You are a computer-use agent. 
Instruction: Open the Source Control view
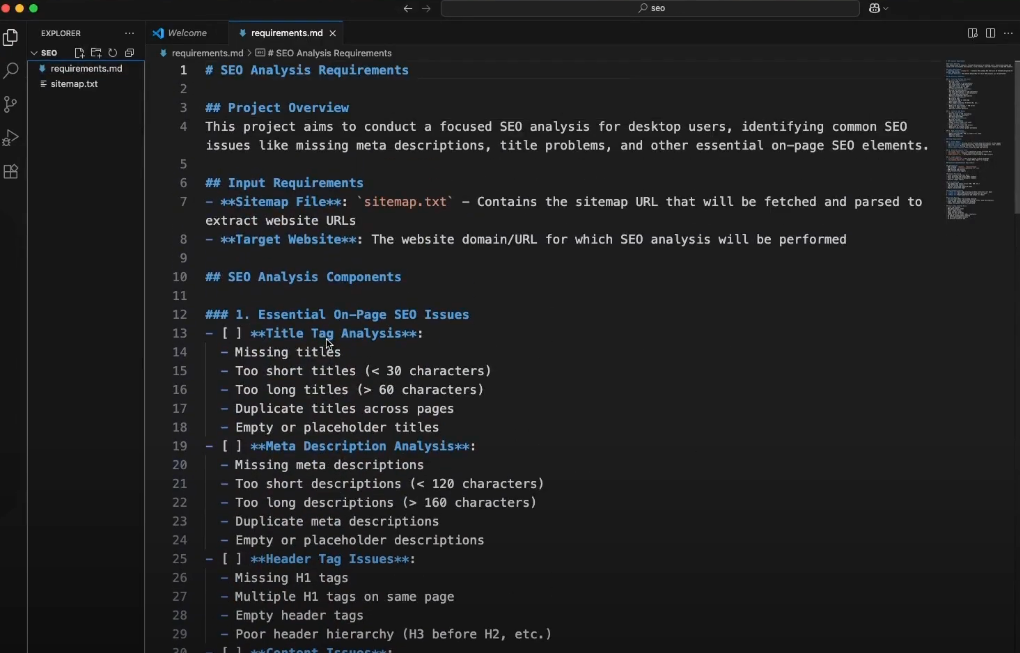11,104
